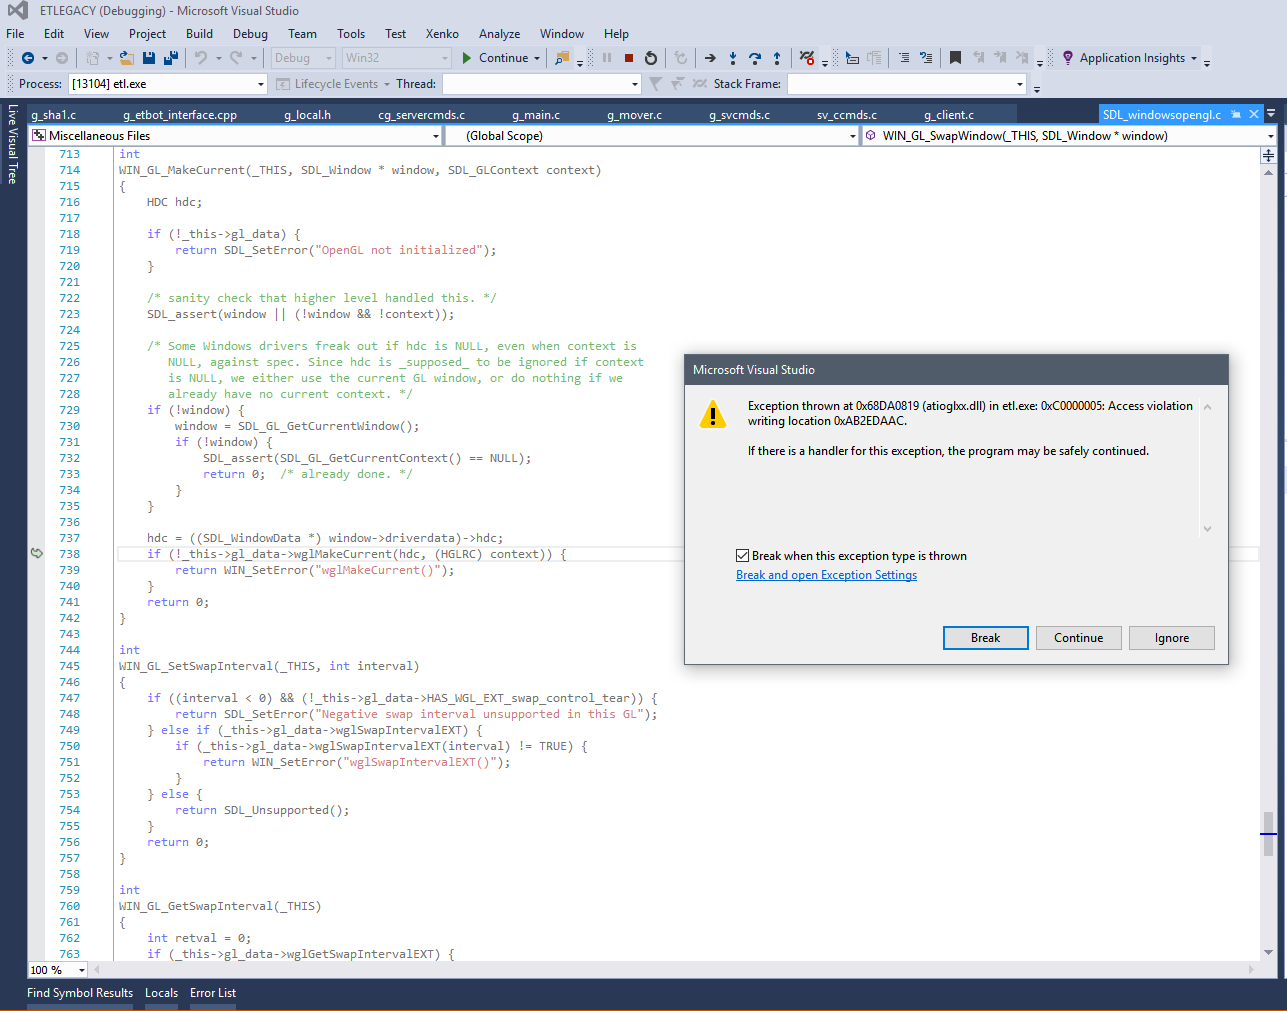Click the Toggle Bookmark icon
The image size is (1287, 1011).
coord(955,58)
